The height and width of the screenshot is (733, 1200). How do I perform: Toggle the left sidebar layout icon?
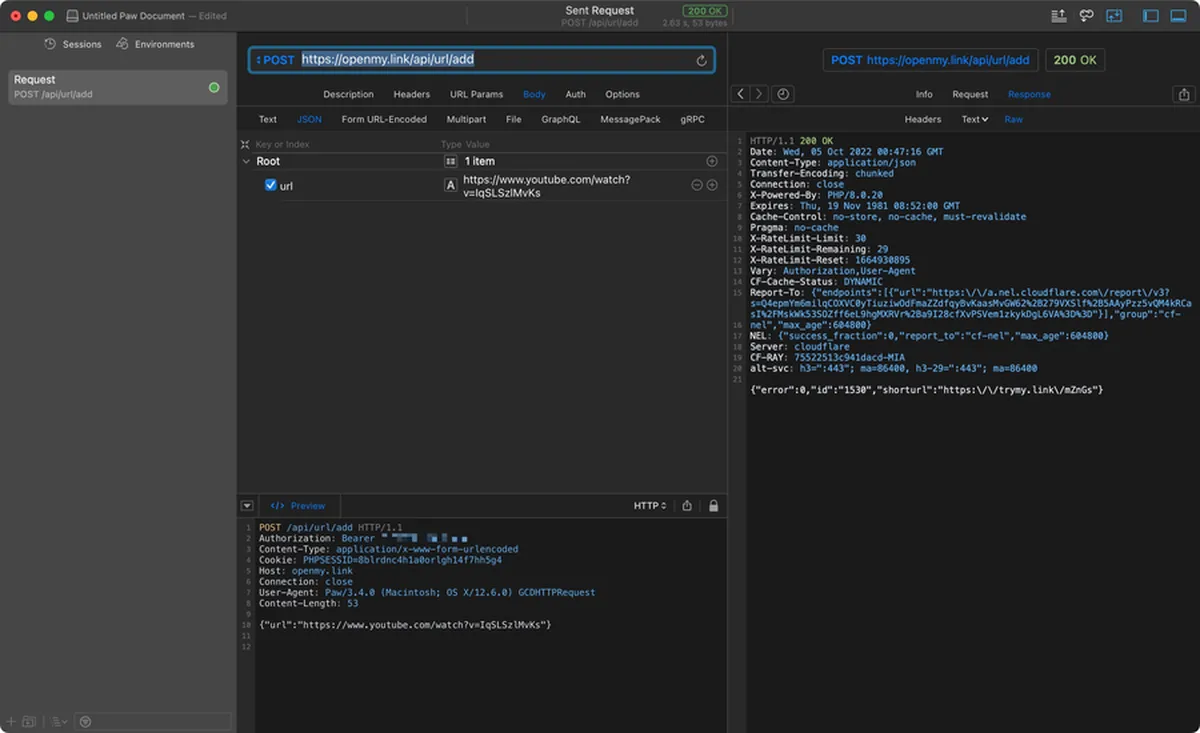click(1150, 16)
